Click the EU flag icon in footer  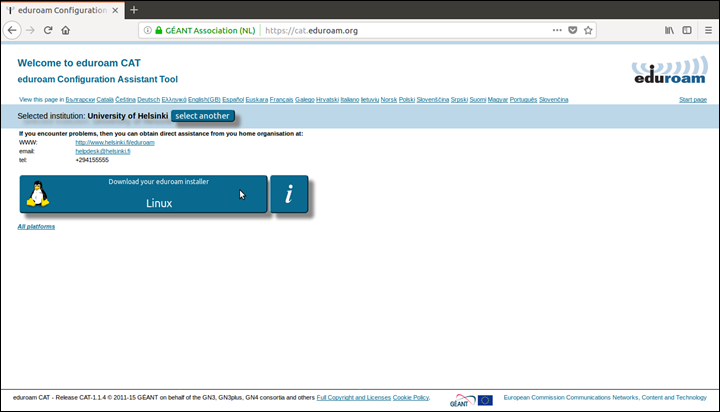coord(485,401)
